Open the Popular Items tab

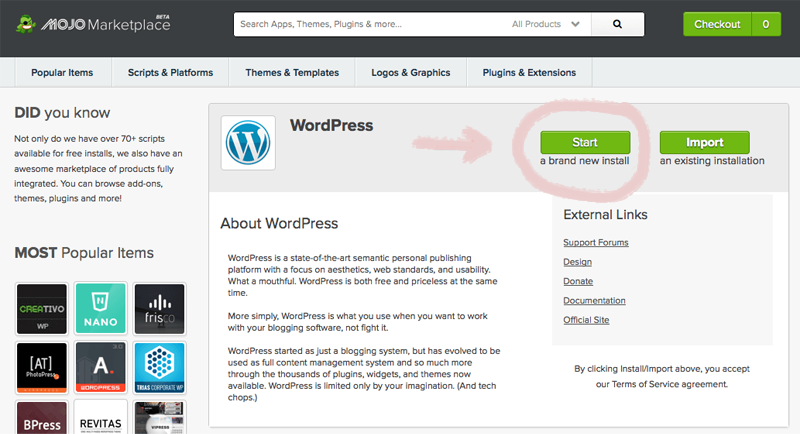pyautogui.click(x=62, y=72)
